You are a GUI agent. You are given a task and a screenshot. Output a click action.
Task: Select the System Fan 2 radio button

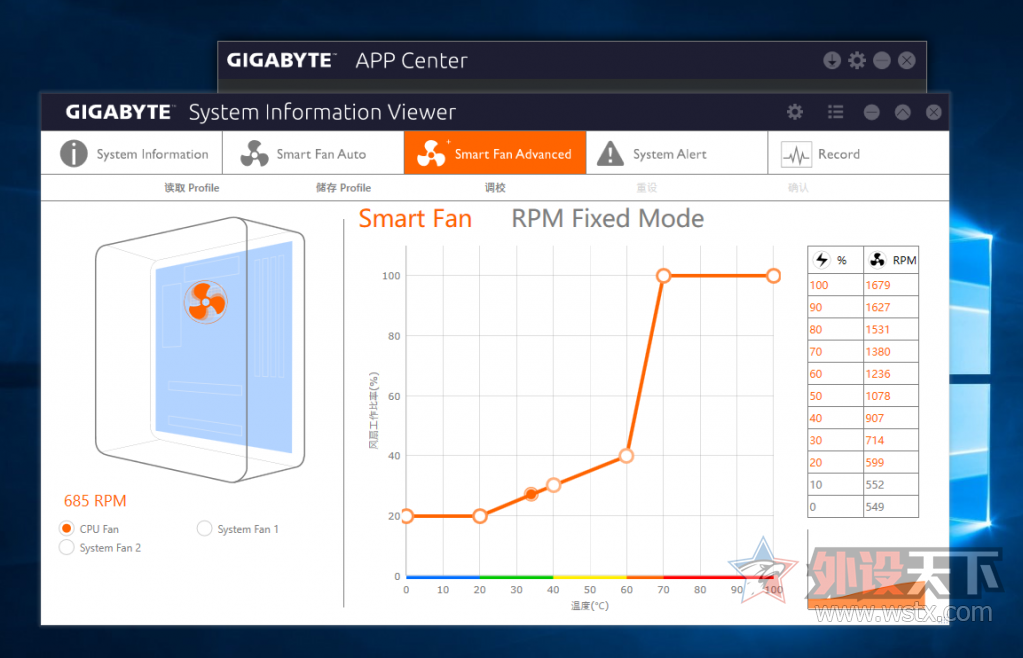(67, 547)
